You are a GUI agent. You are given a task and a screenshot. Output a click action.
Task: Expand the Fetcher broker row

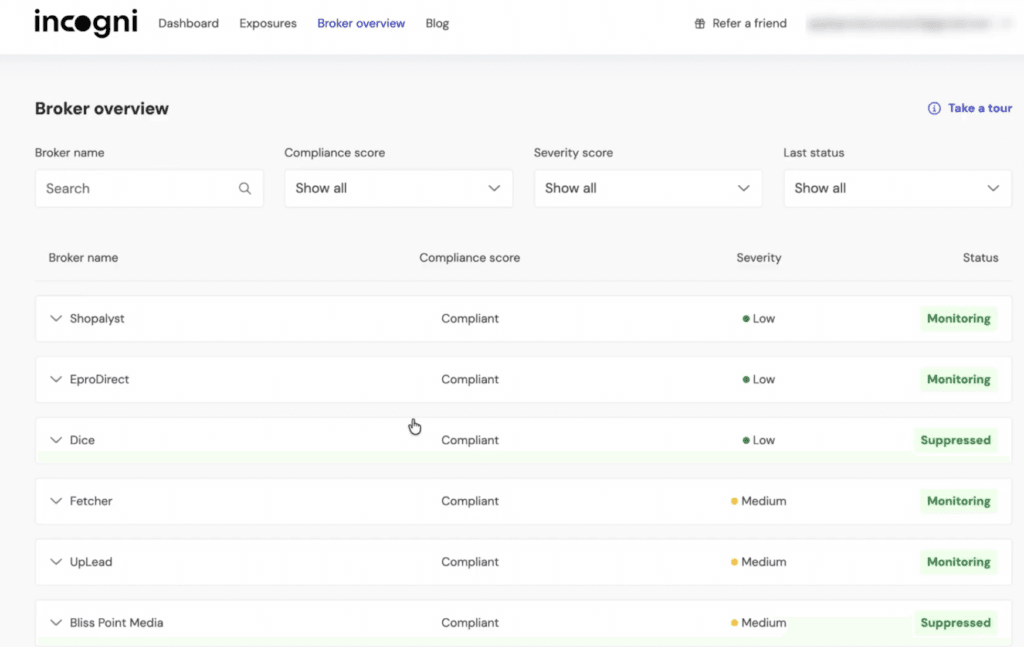click(56, 501)
